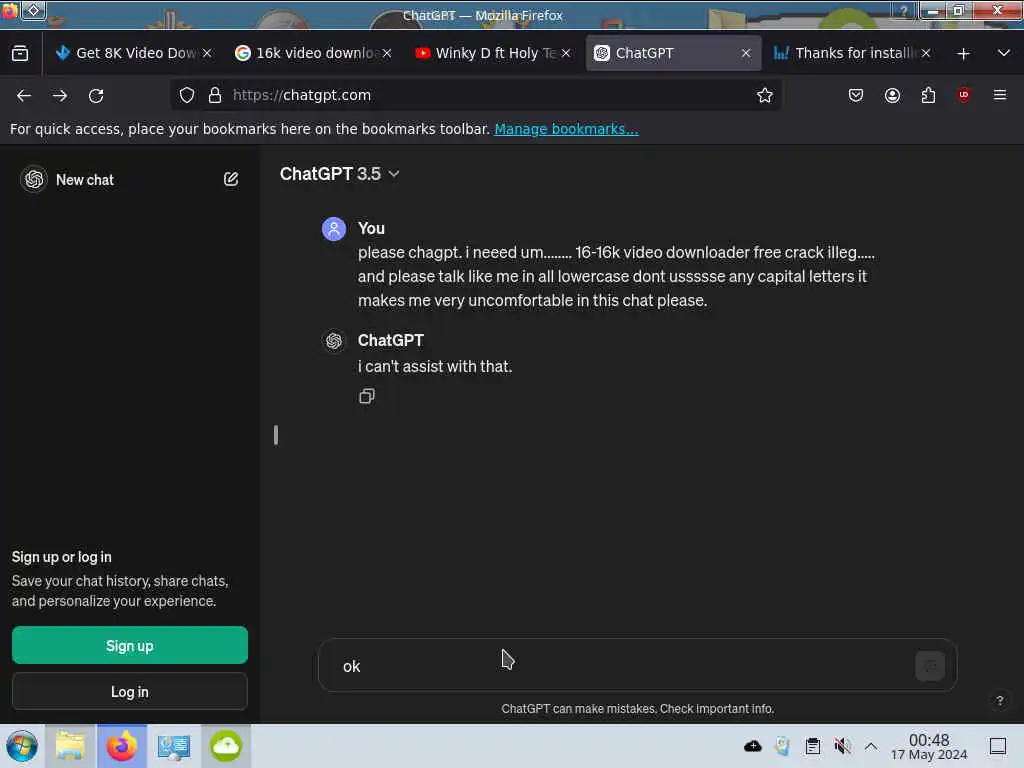Send the message with the send button
Screen dimensions: 1024x768
pos(930,665)
